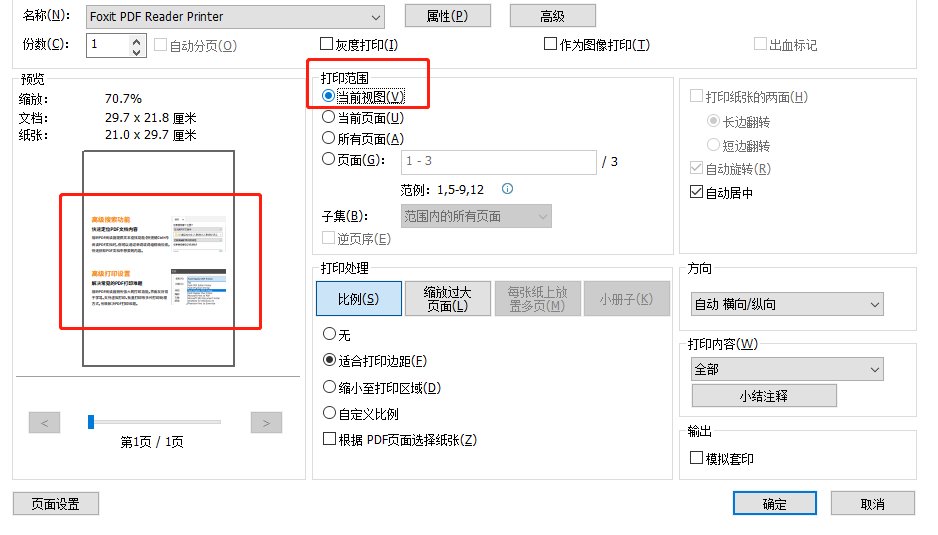Click the preview page slider track
Viewport: 938px width, 535px height.
pyautogui.click(x=155, y=423)
